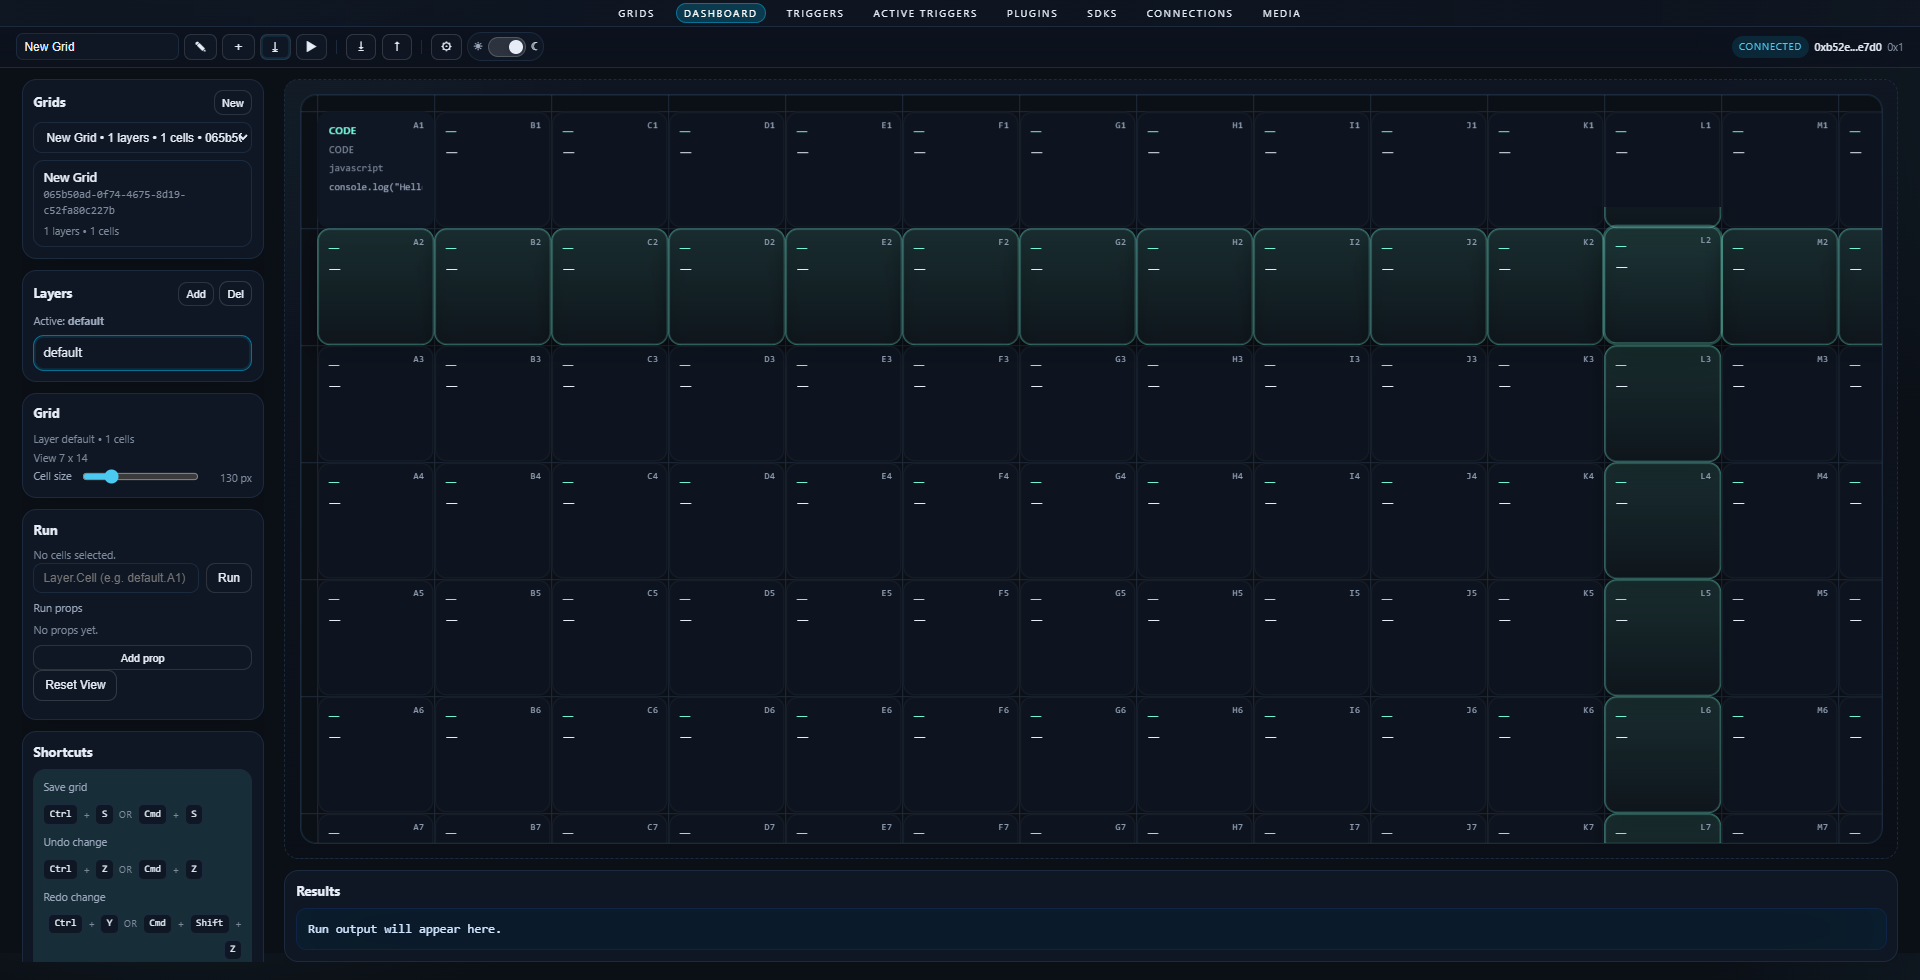Navigate to the MEDIA tab
This screenshot has width=1920, height=980.
(1281, 14)
